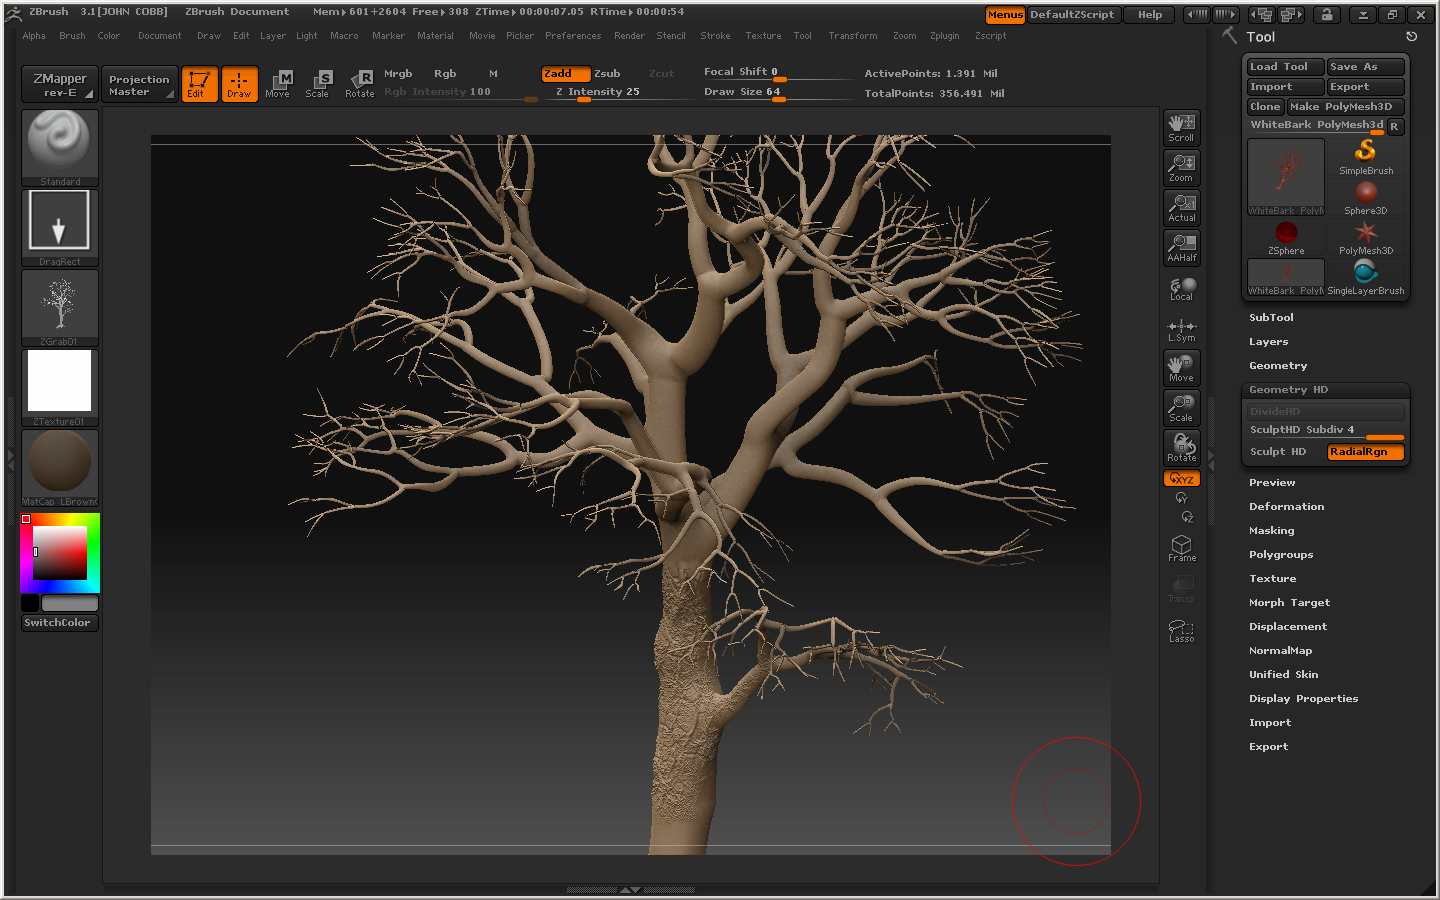
Task: Click the Make PolyMesh3D button
Action: pos(1344,106)
